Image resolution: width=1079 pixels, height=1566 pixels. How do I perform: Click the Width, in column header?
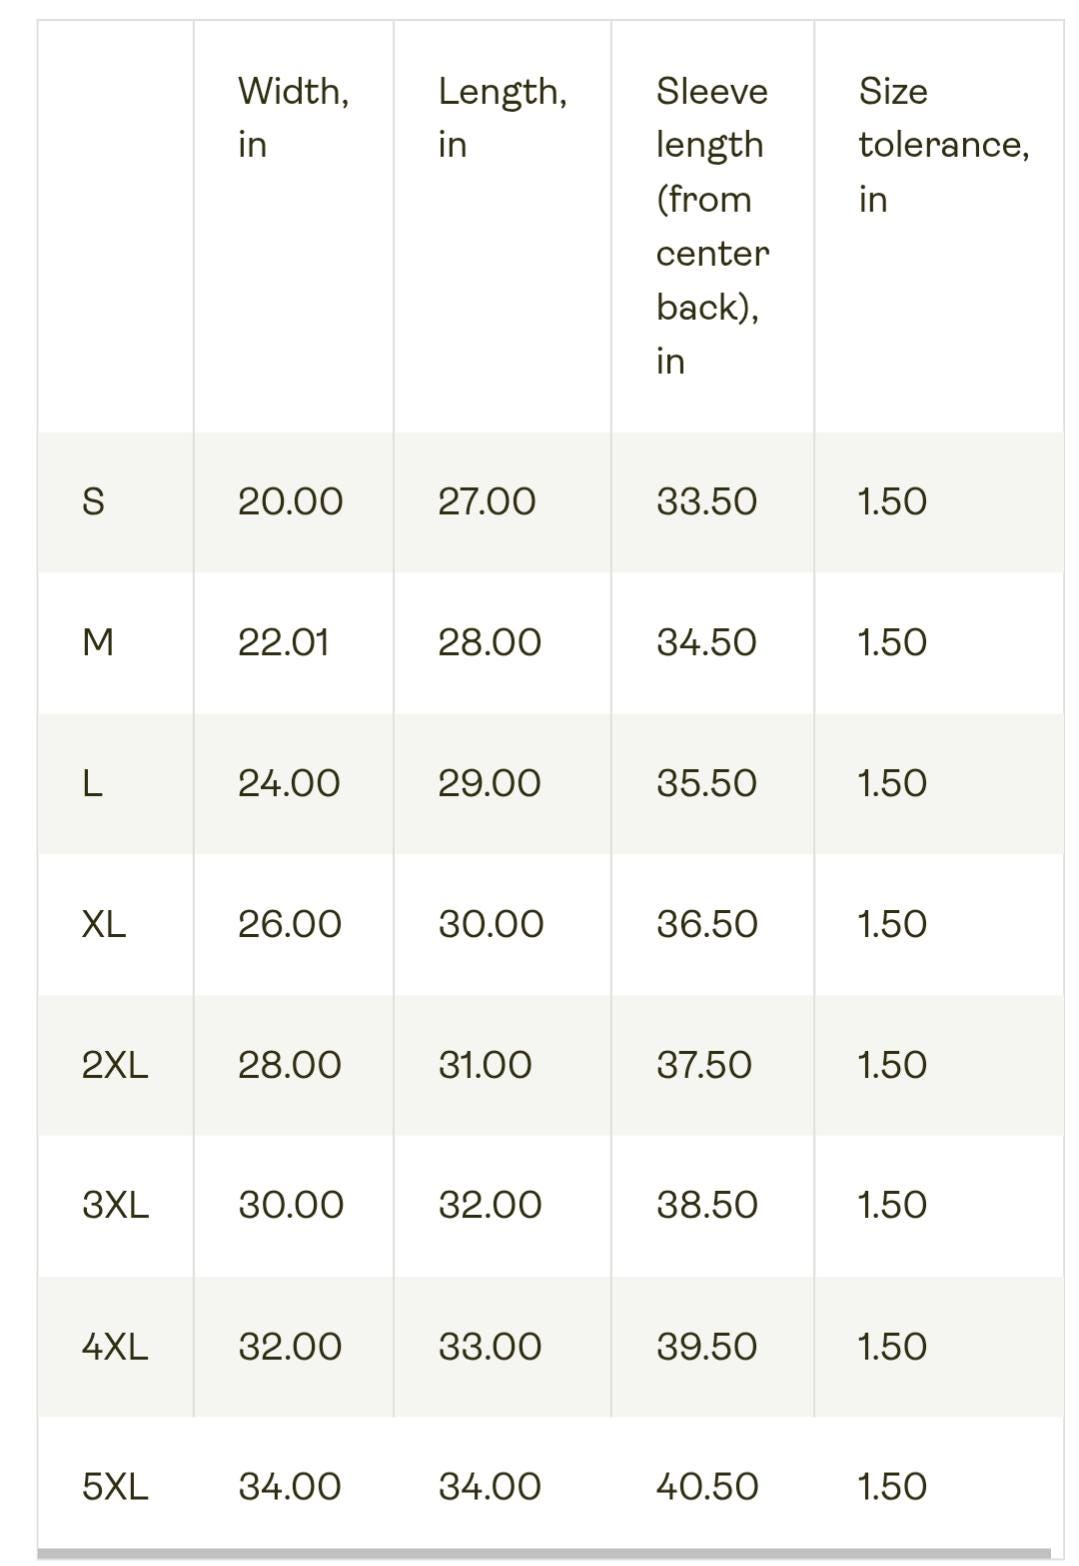(x=293, y=117)
